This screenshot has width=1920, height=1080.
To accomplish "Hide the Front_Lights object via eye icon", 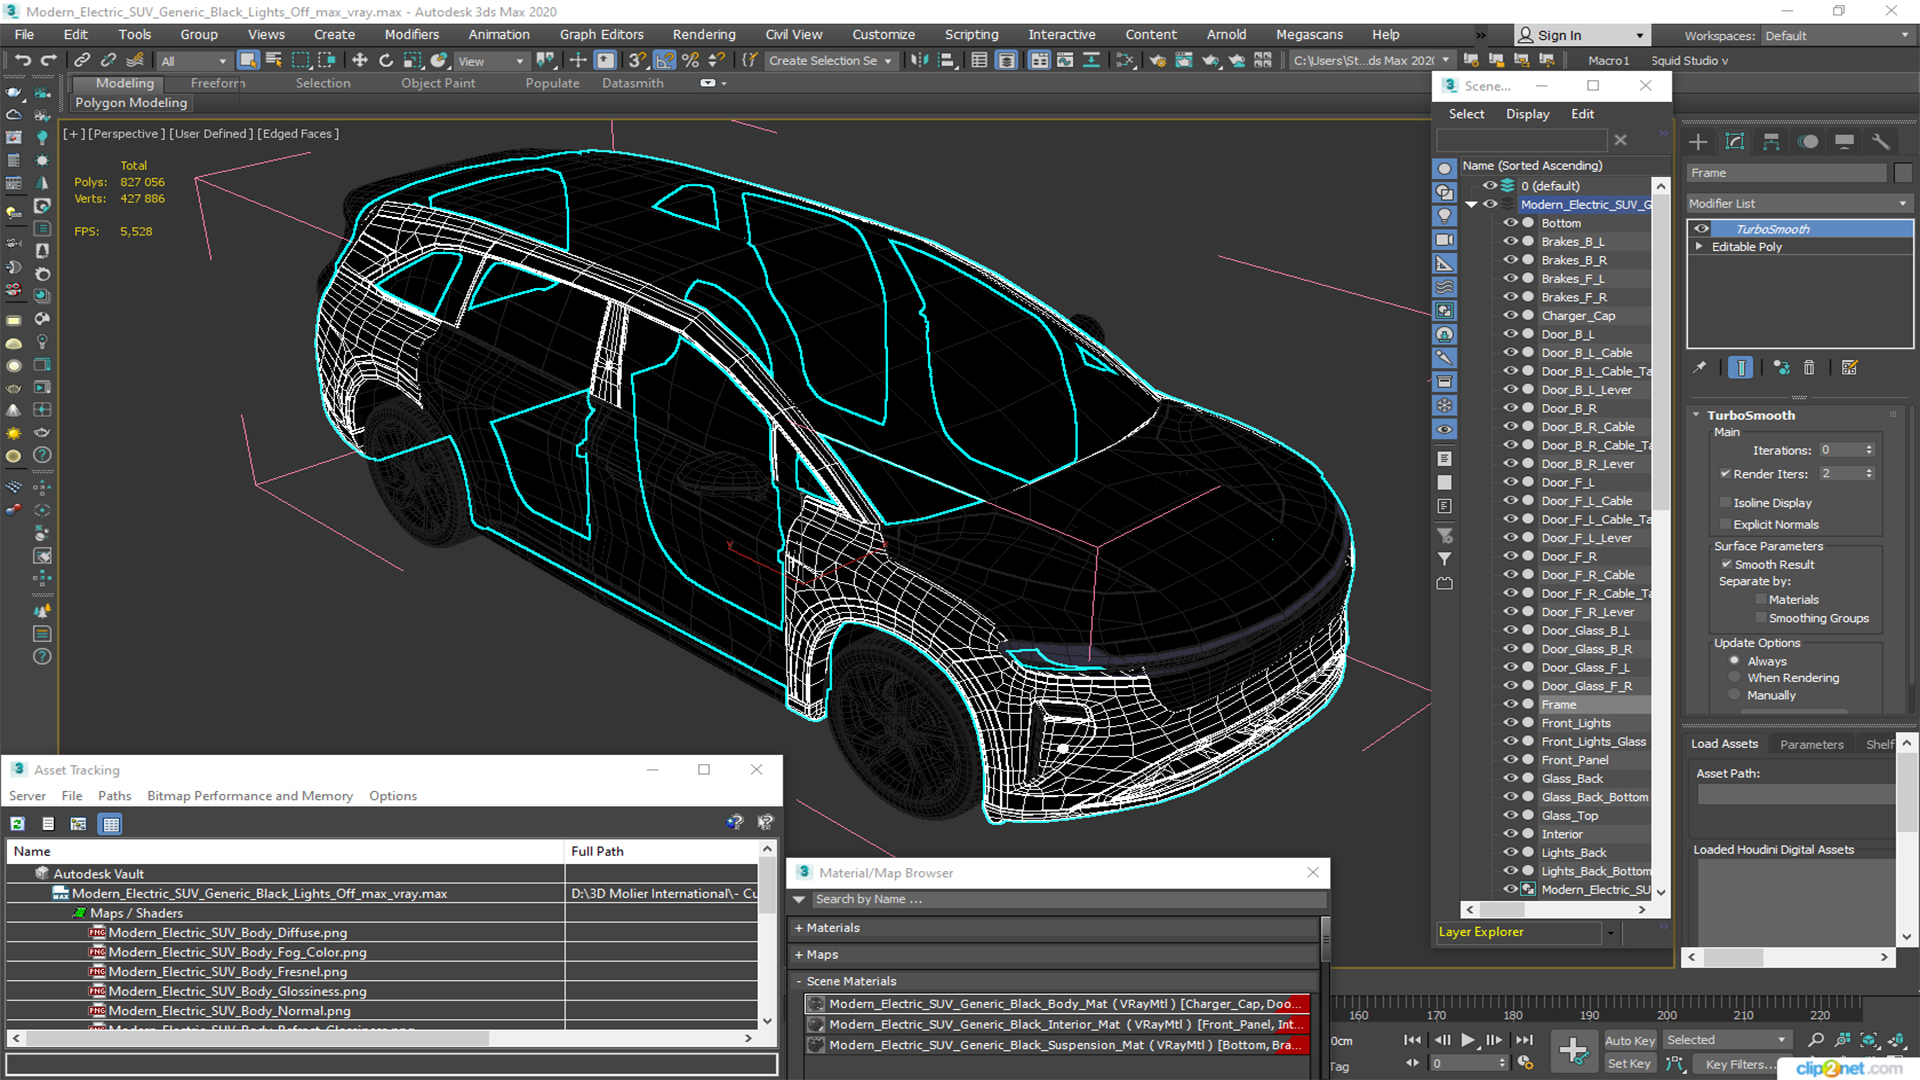I will click(1510, 723).
